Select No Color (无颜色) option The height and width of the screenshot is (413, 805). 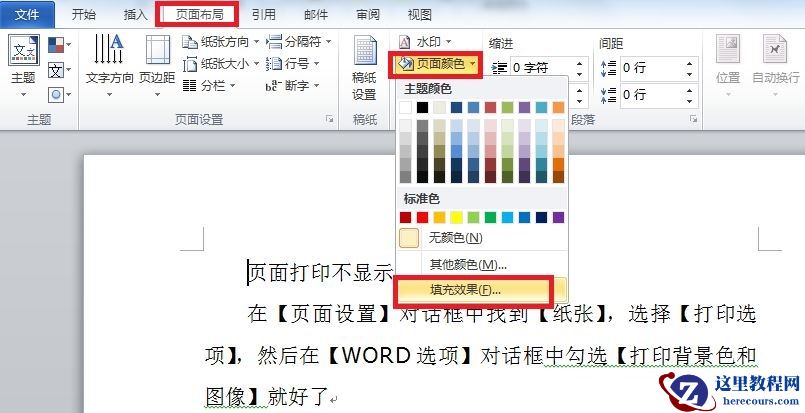point(454,238)
